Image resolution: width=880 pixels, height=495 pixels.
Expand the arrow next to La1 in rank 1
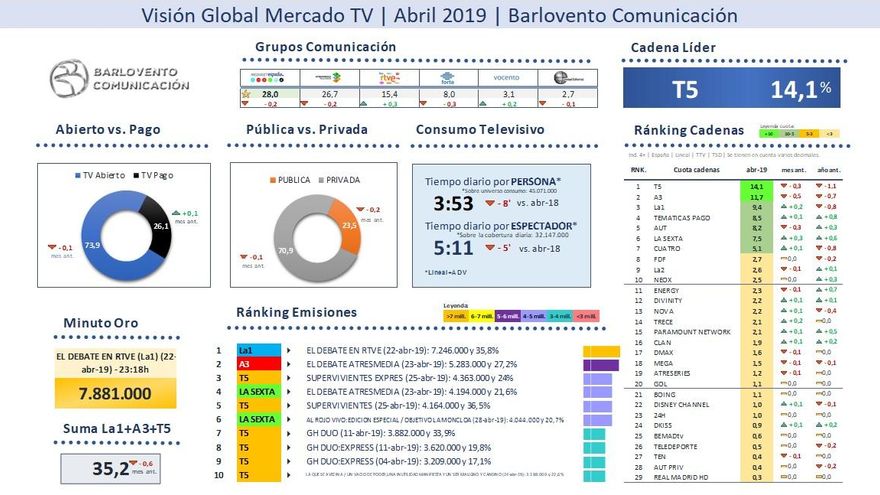tap(288, 351)
